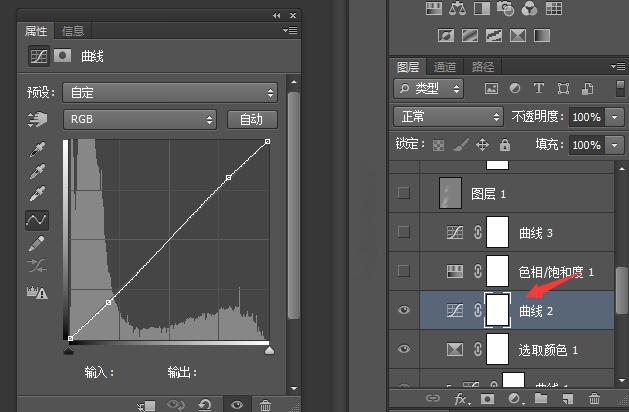Add a Threshold adjustment

click(494, 36)
